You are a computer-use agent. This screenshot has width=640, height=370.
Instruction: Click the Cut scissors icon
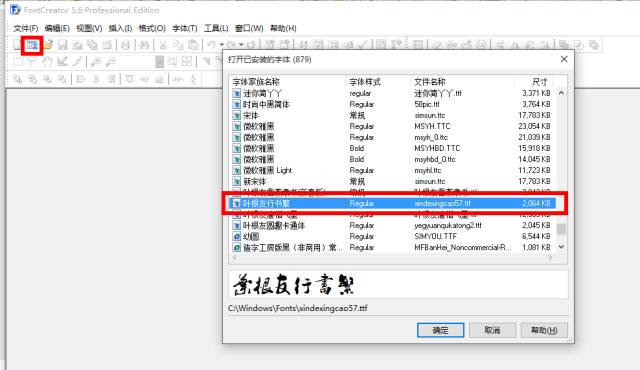pos(163,45)
